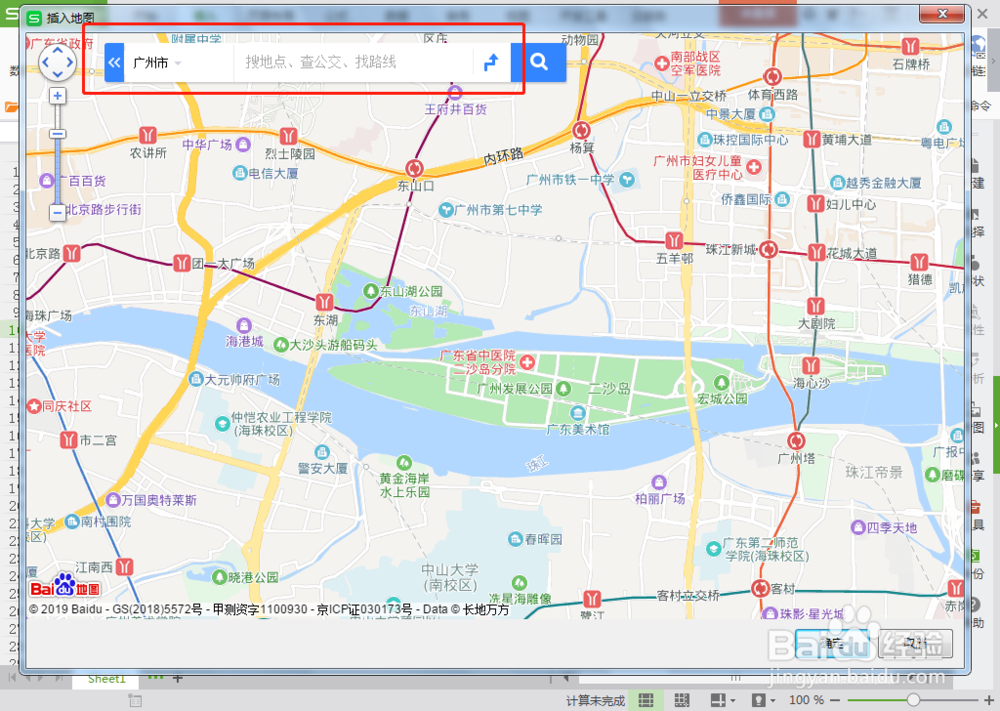Click the blue search magnifier button
The height and width of the screenshot is (711, 1000).
click(539, 62)
